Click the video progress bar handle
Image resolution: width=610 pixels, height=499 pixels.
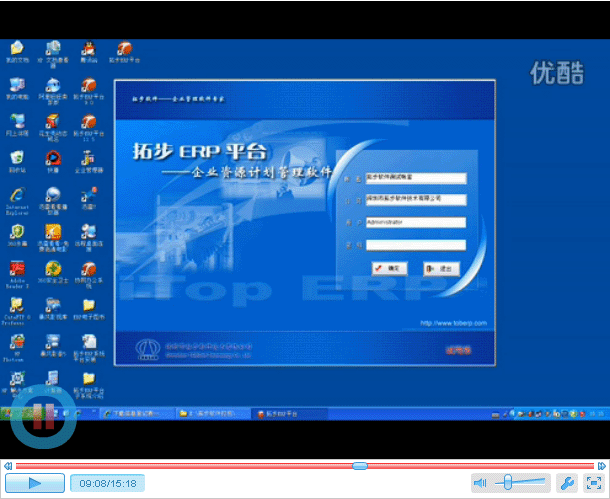pyautogui.click(x=359, y=465)
